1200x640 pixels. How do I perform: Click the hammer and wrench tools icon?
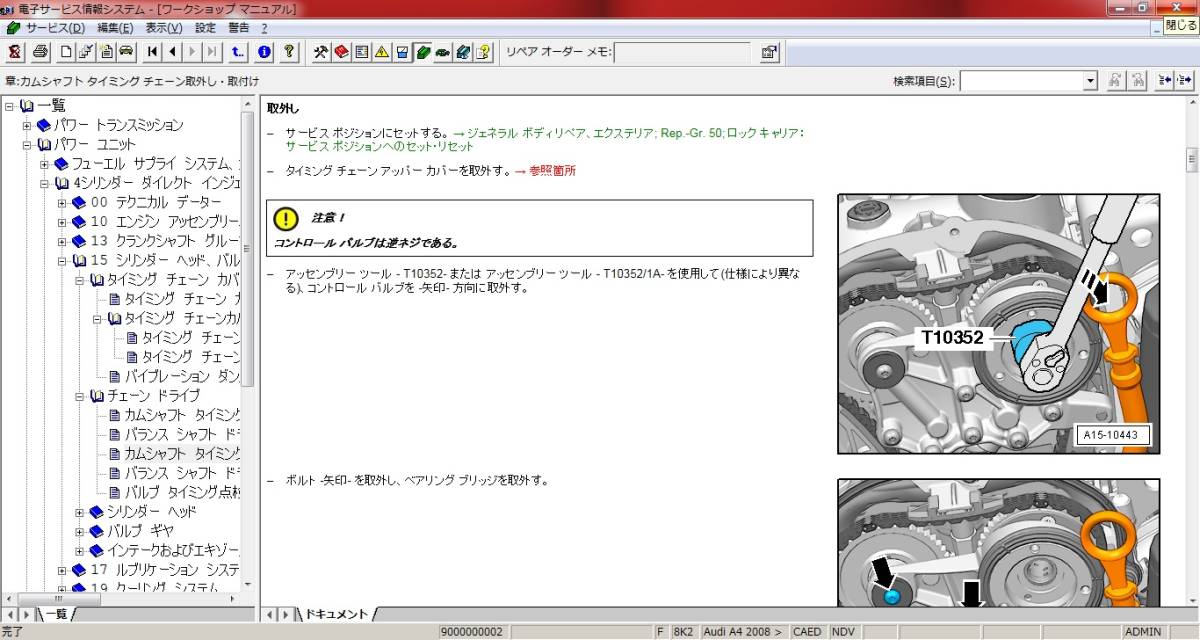(321, 52)
